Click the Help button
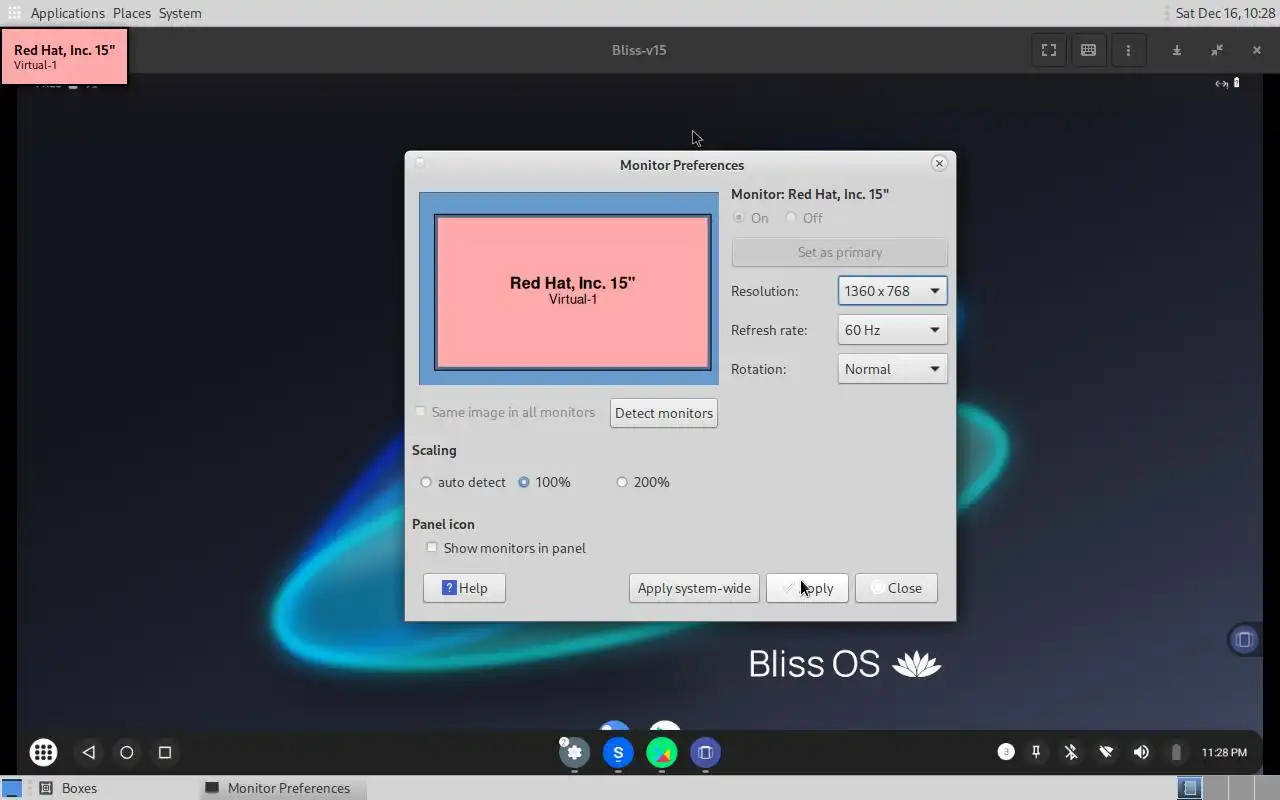This screenshot has height=800, width=1280. (464, 588)
